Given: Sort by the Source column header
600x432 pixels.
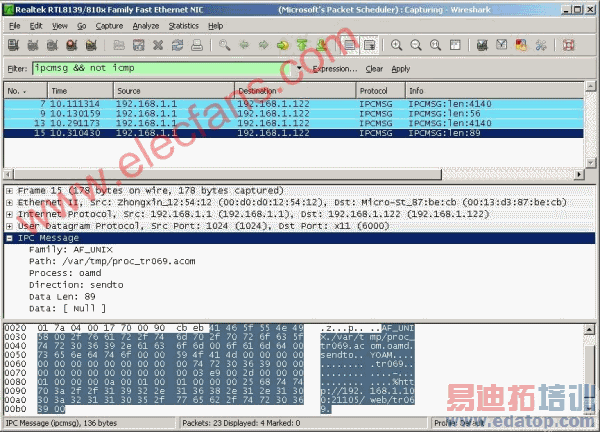Looking at the screenshot, I should [x=174, y=91].
